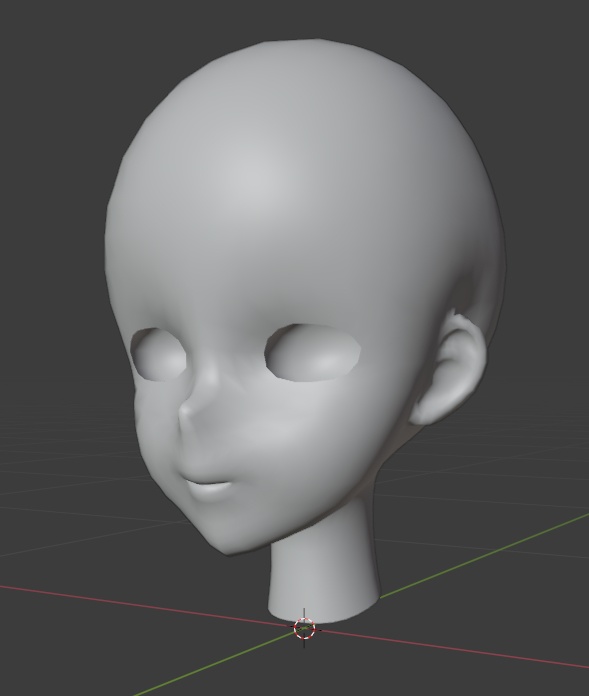Click the nose tip of the head mesh
The image size is (589, 696).
pos(186,411)
